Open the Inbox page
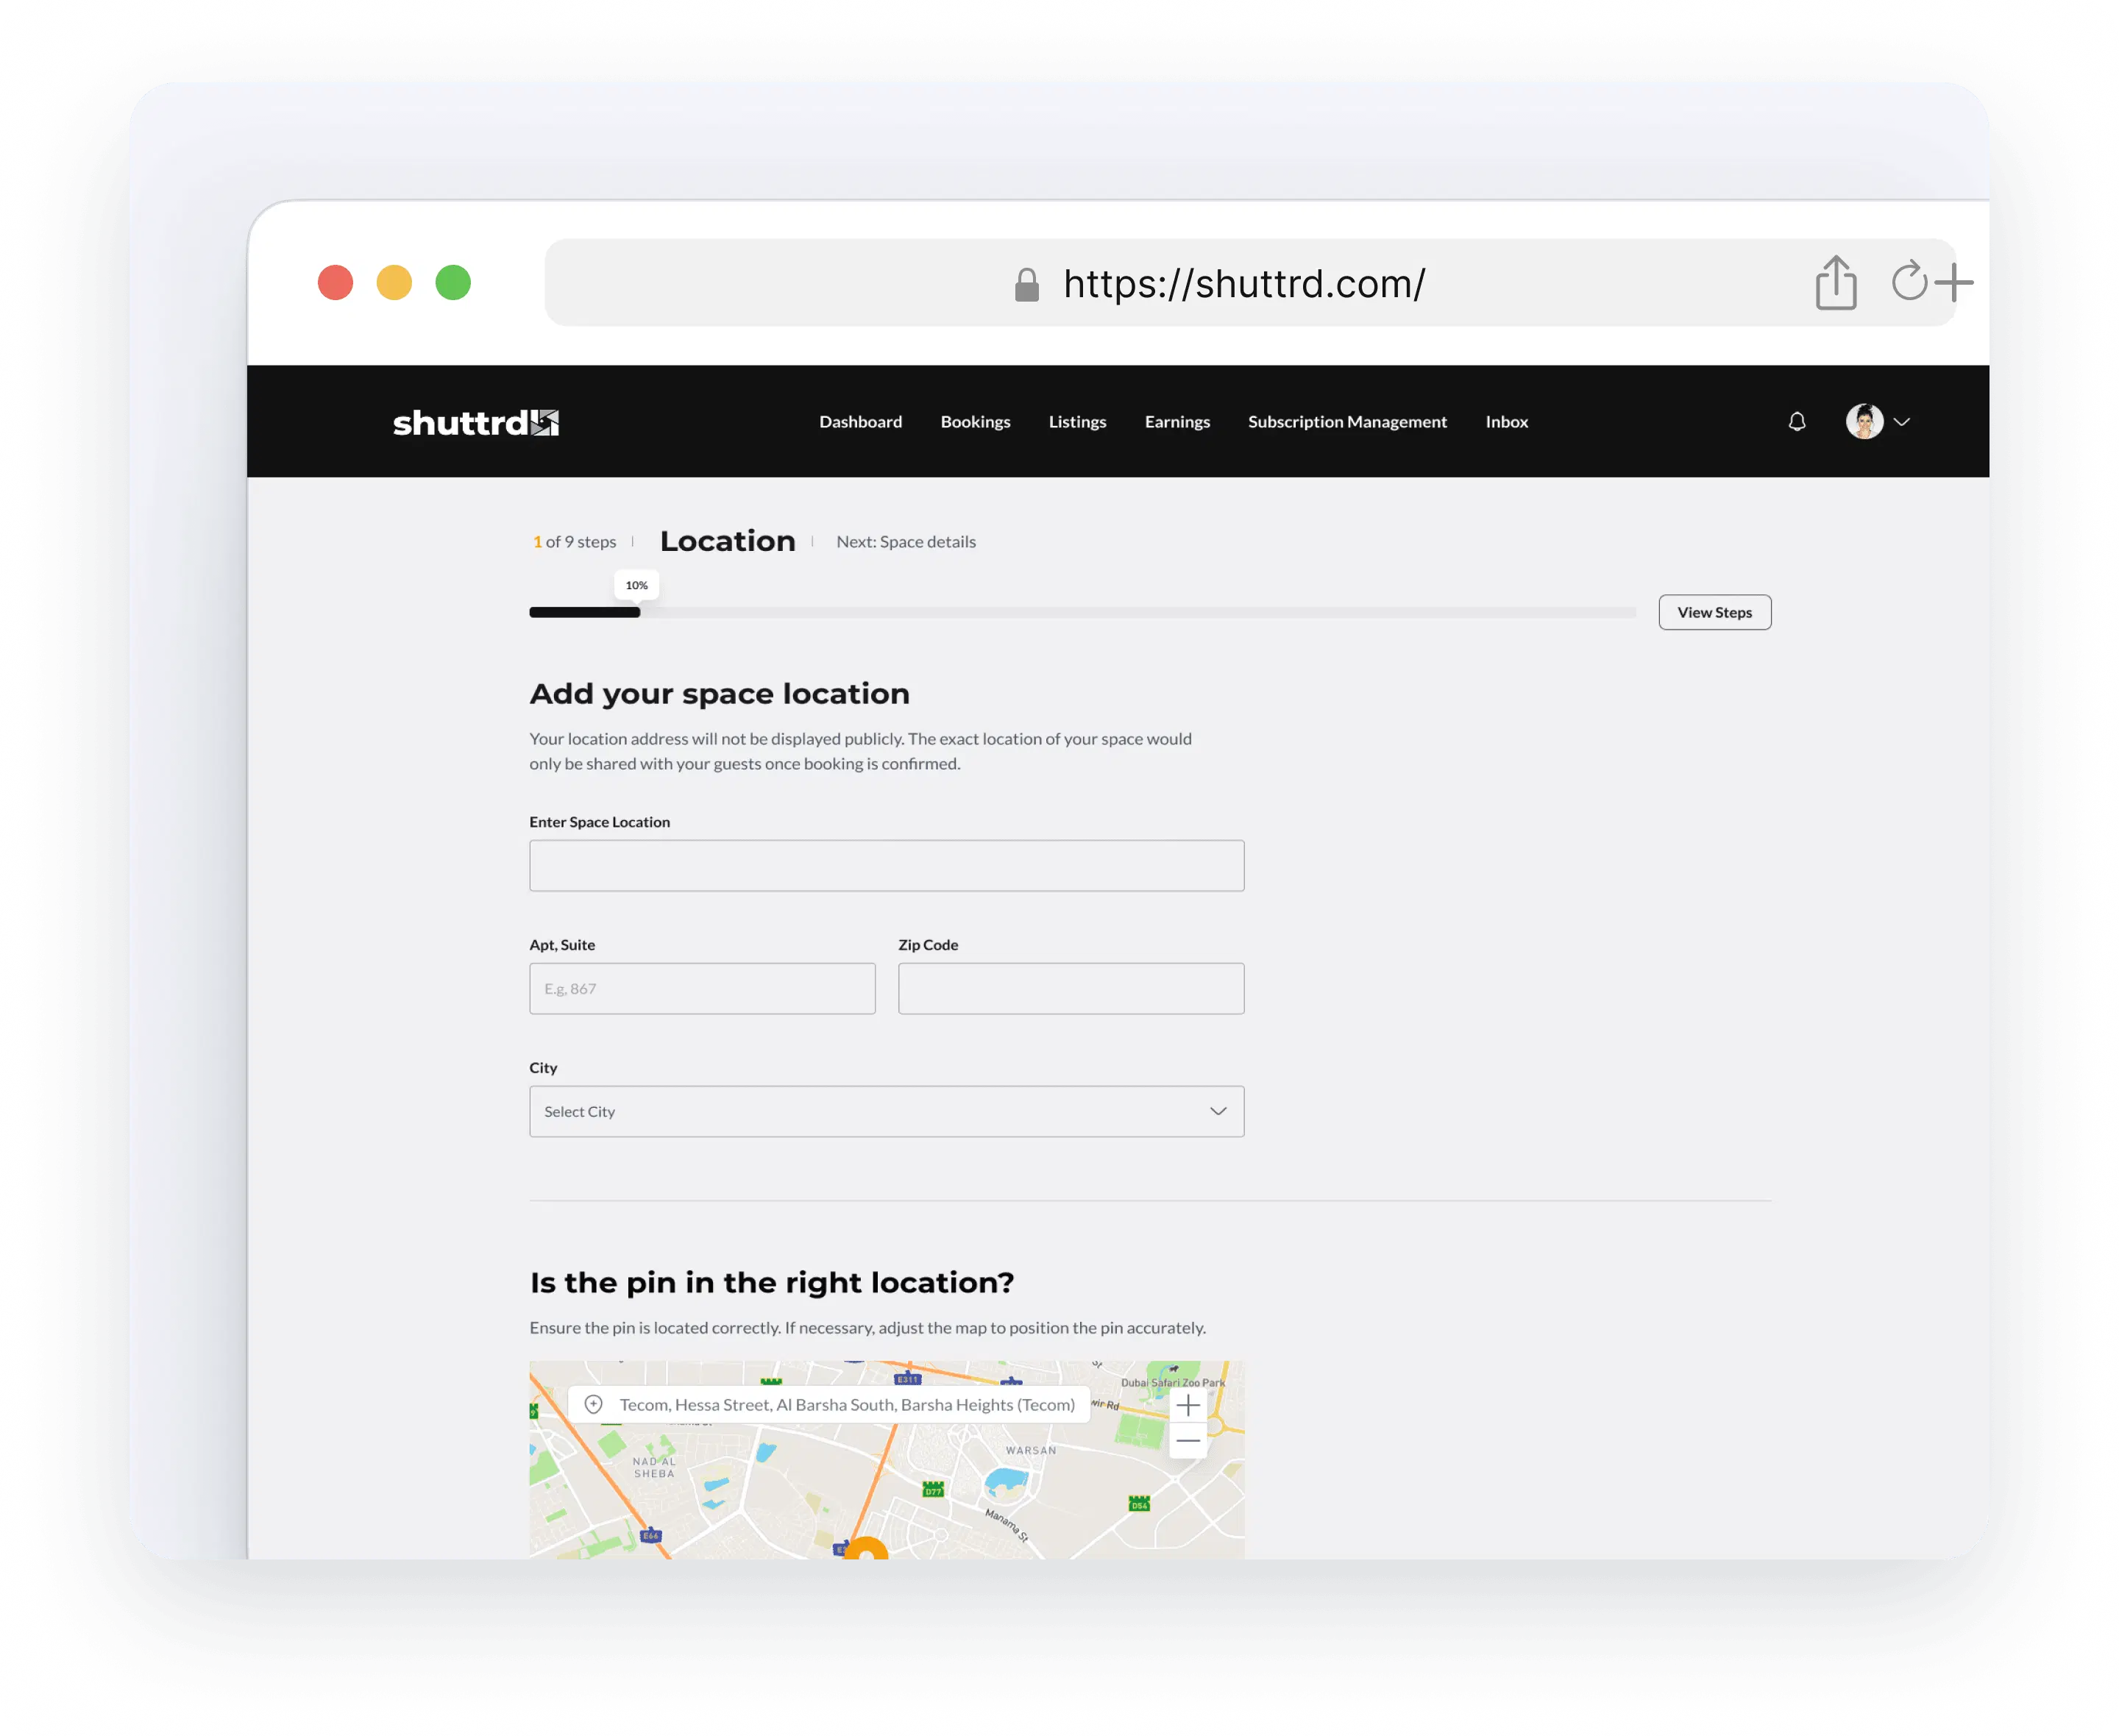The height and width of the screenshot is (1736, 2119). click(1506, 422)
